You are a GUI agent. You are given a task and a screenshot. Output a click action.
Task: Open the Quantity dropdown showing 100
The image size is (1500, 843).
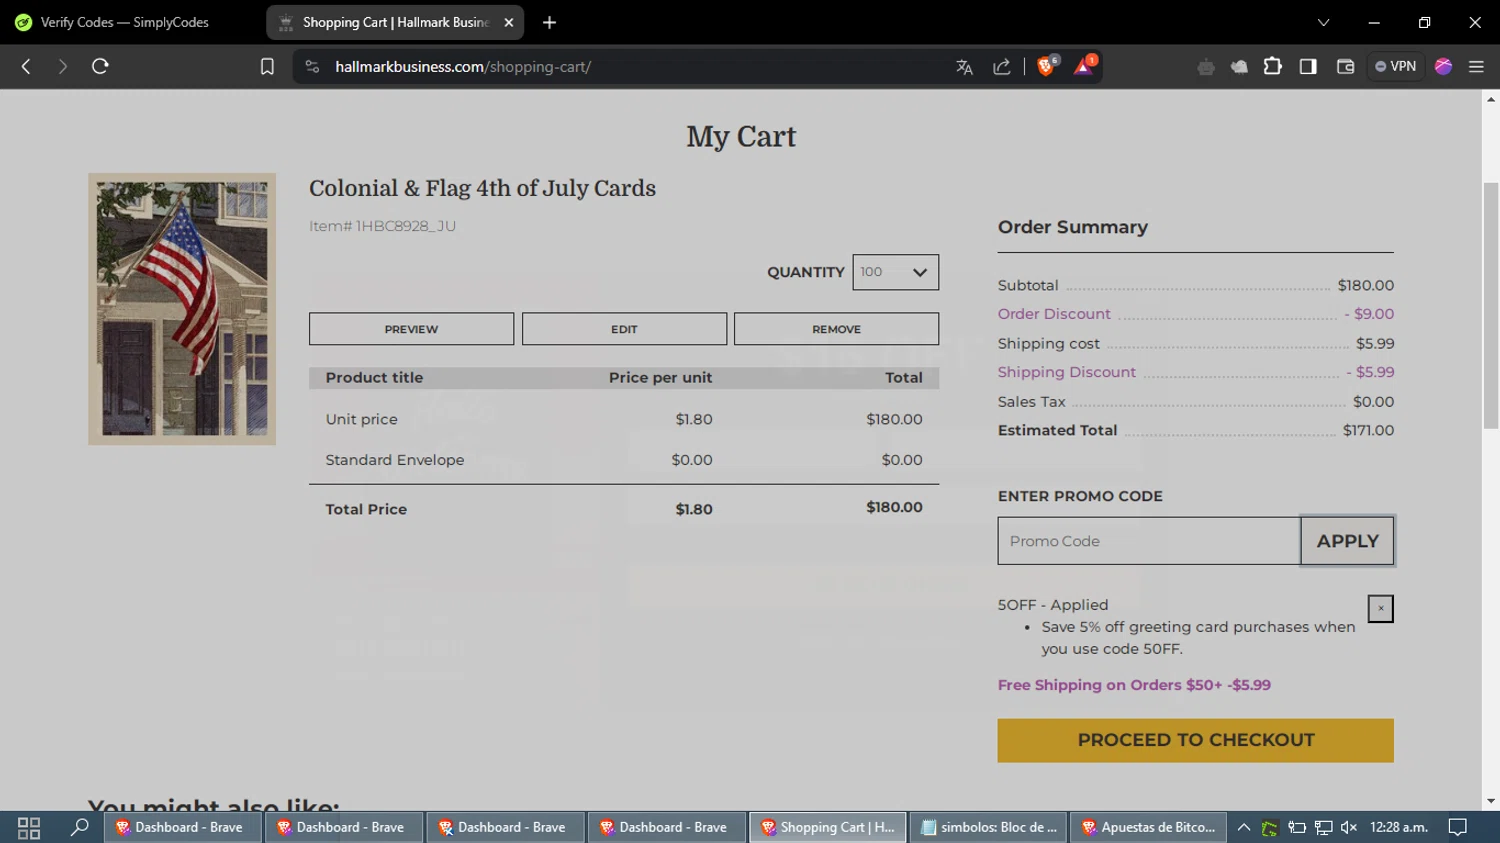(x=895, y=272)
